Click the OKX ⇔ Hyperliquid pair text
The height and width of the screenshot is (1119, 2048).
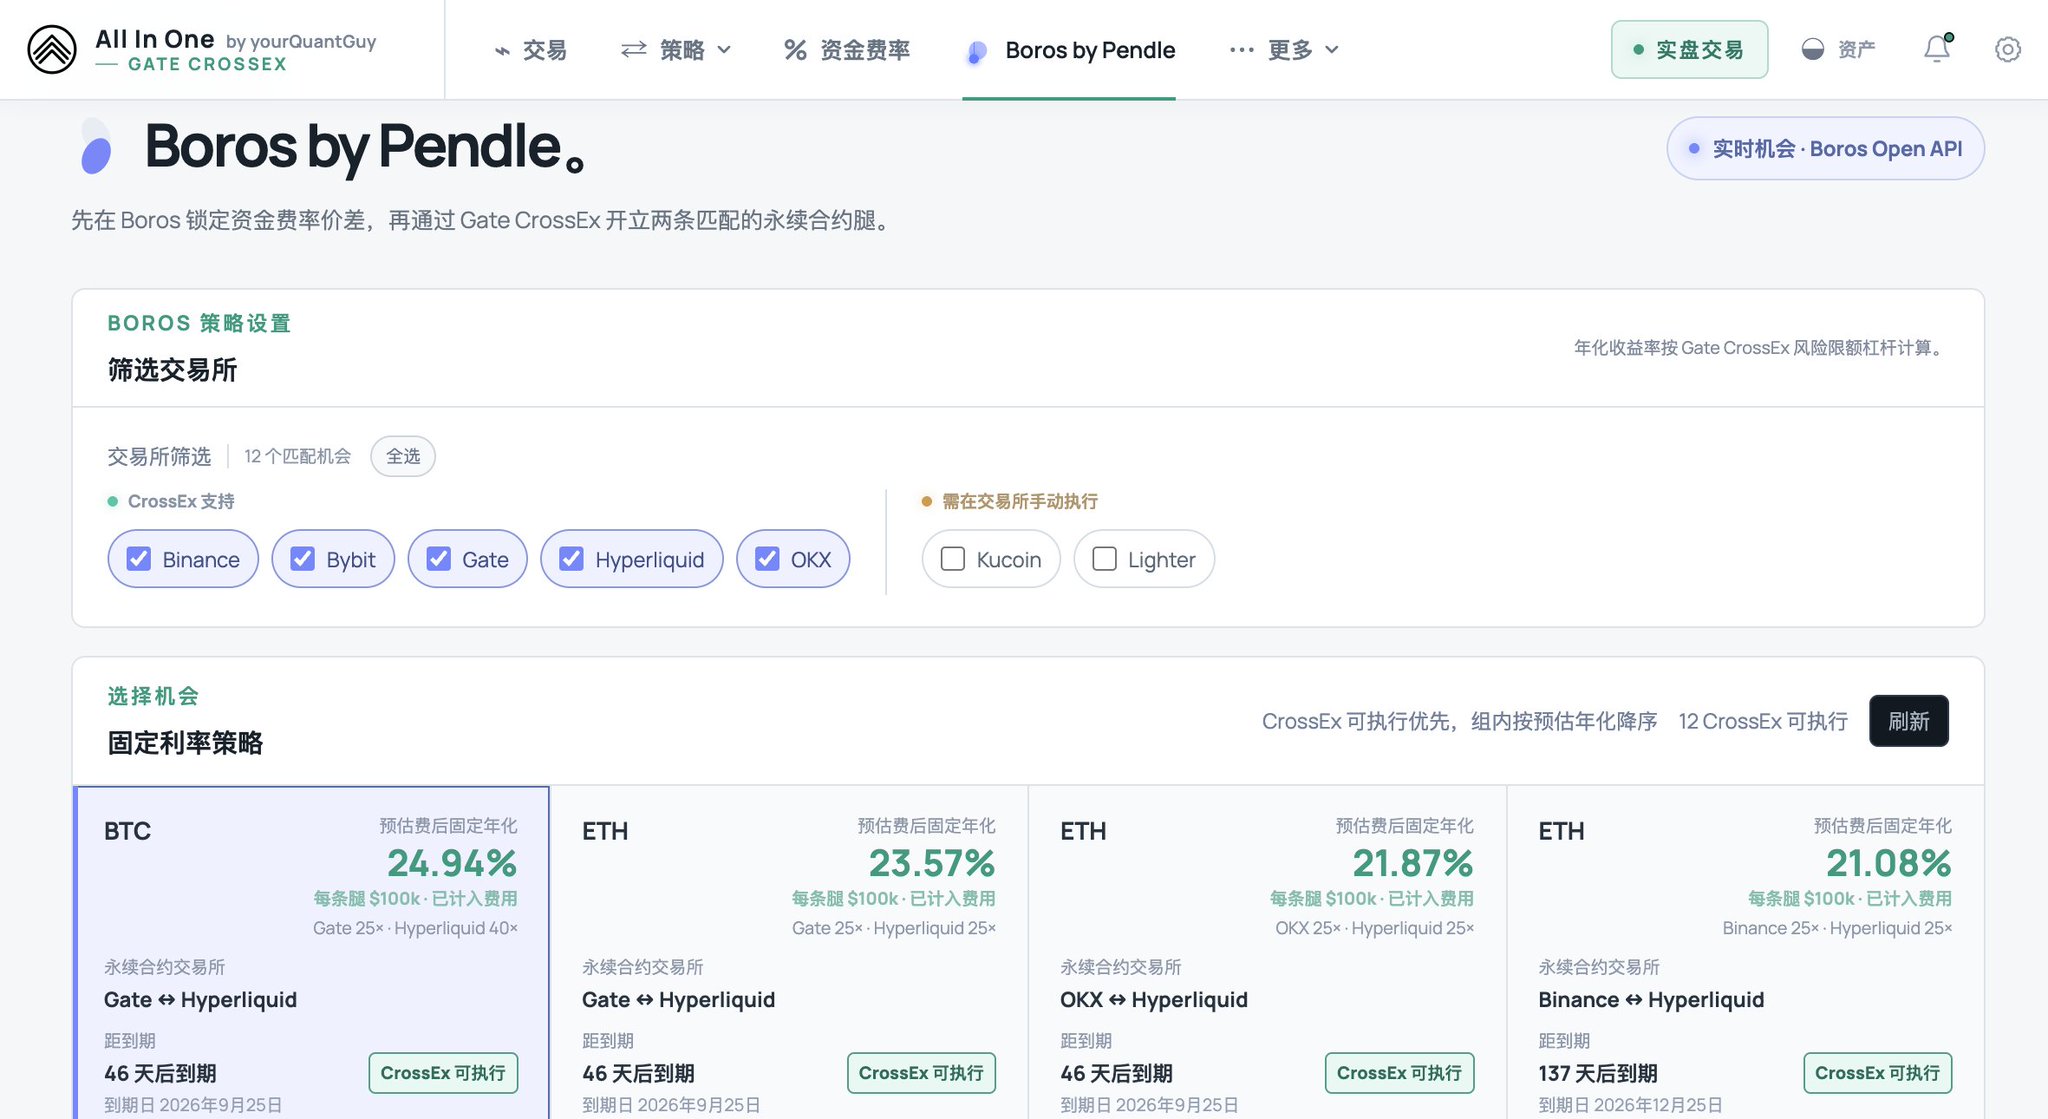point(1154,1000)
